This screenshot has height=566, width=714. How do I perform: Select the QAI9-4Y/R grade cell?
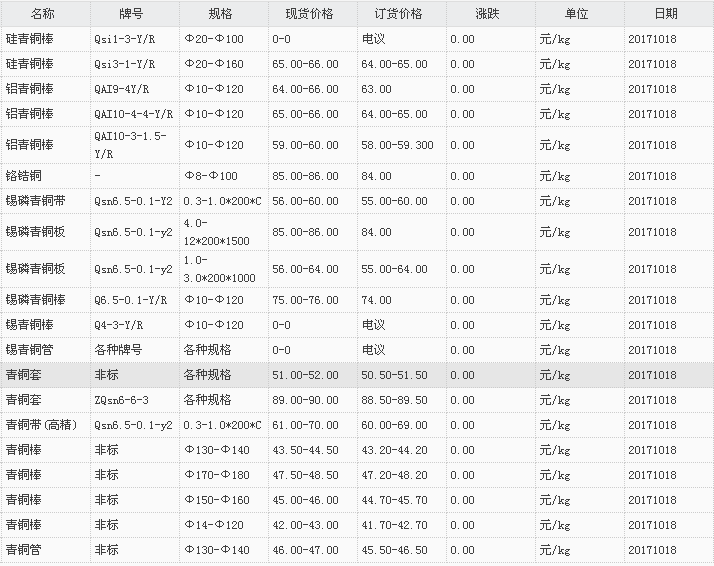click(x=121, y=89)
